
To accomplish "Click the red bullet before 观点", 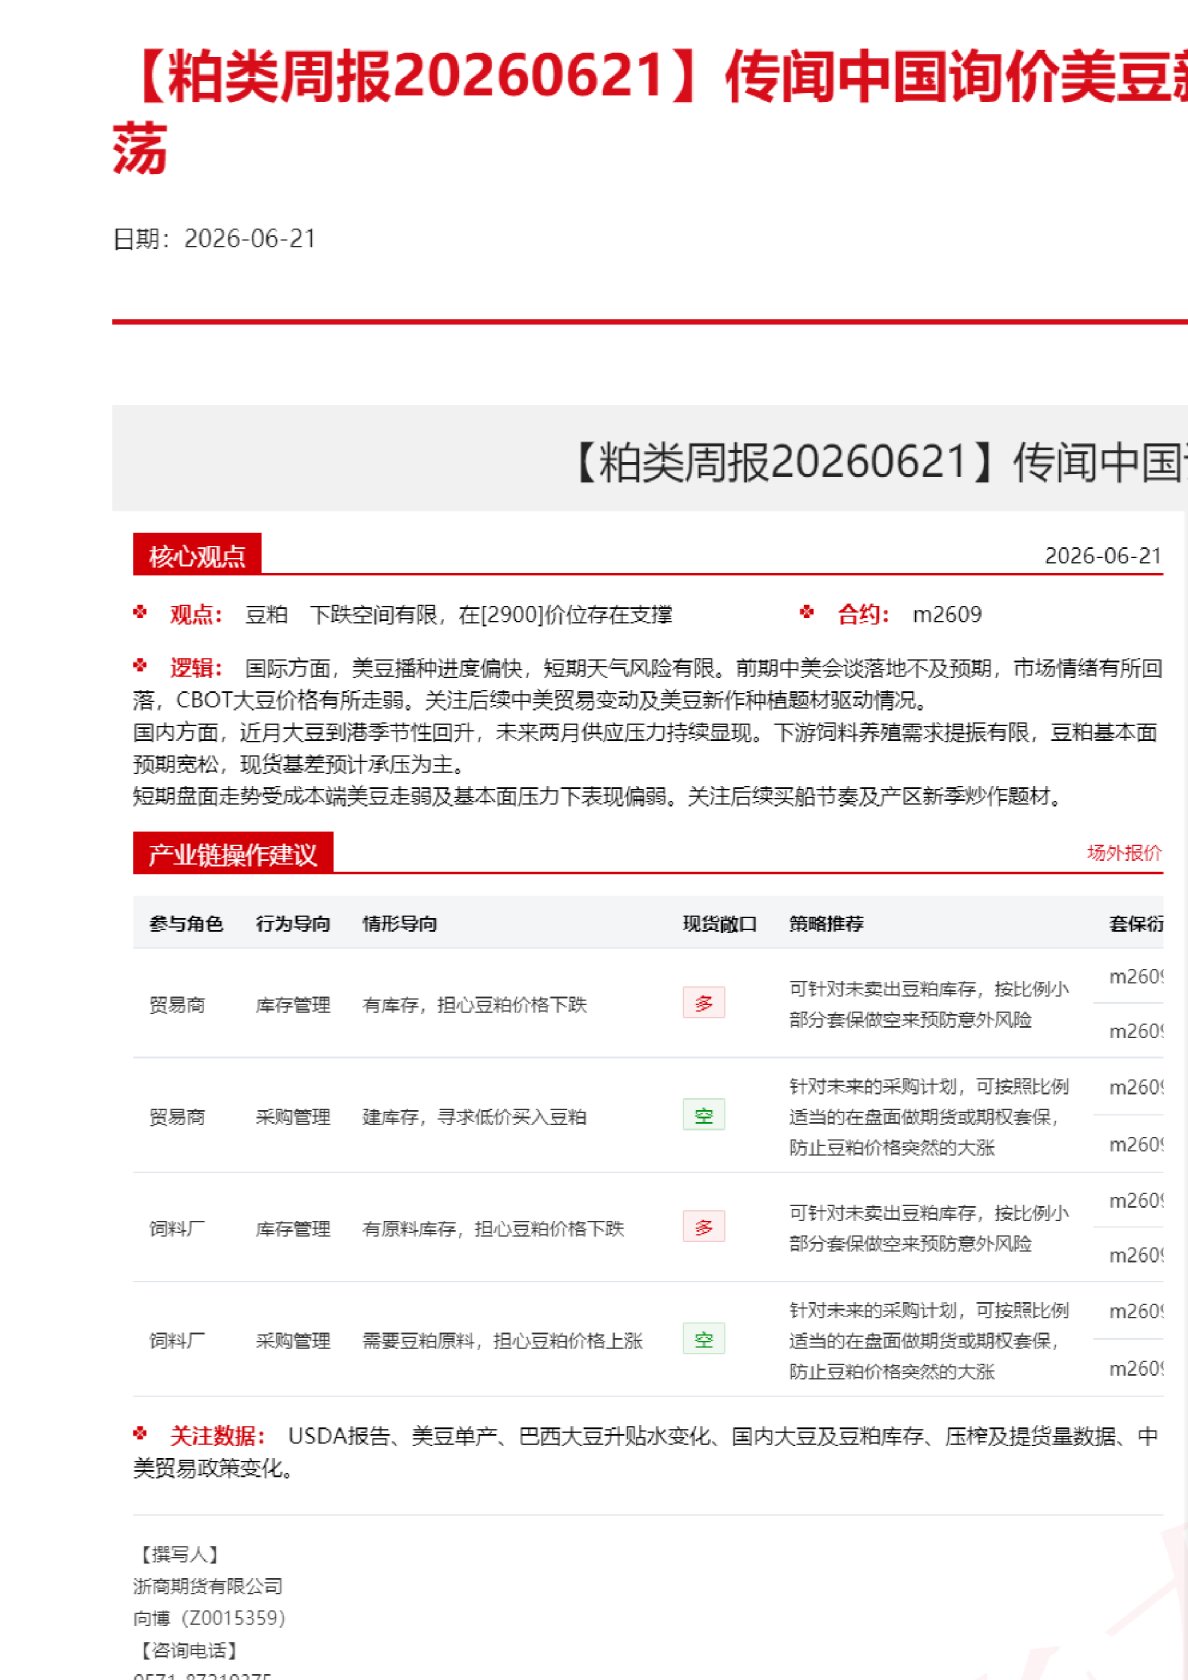I will click(140, 612).
